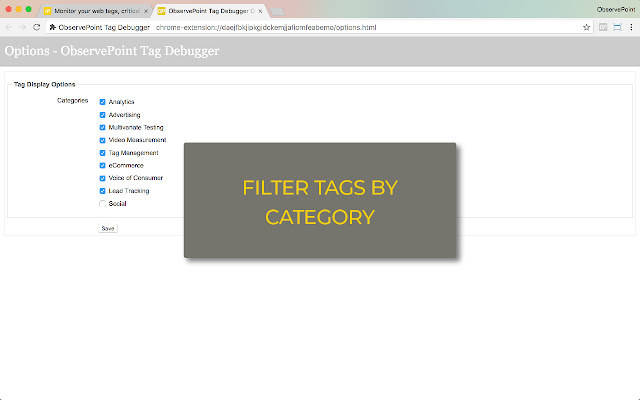Uncheck the Advertising category checkbox

(x=102, y=115)
